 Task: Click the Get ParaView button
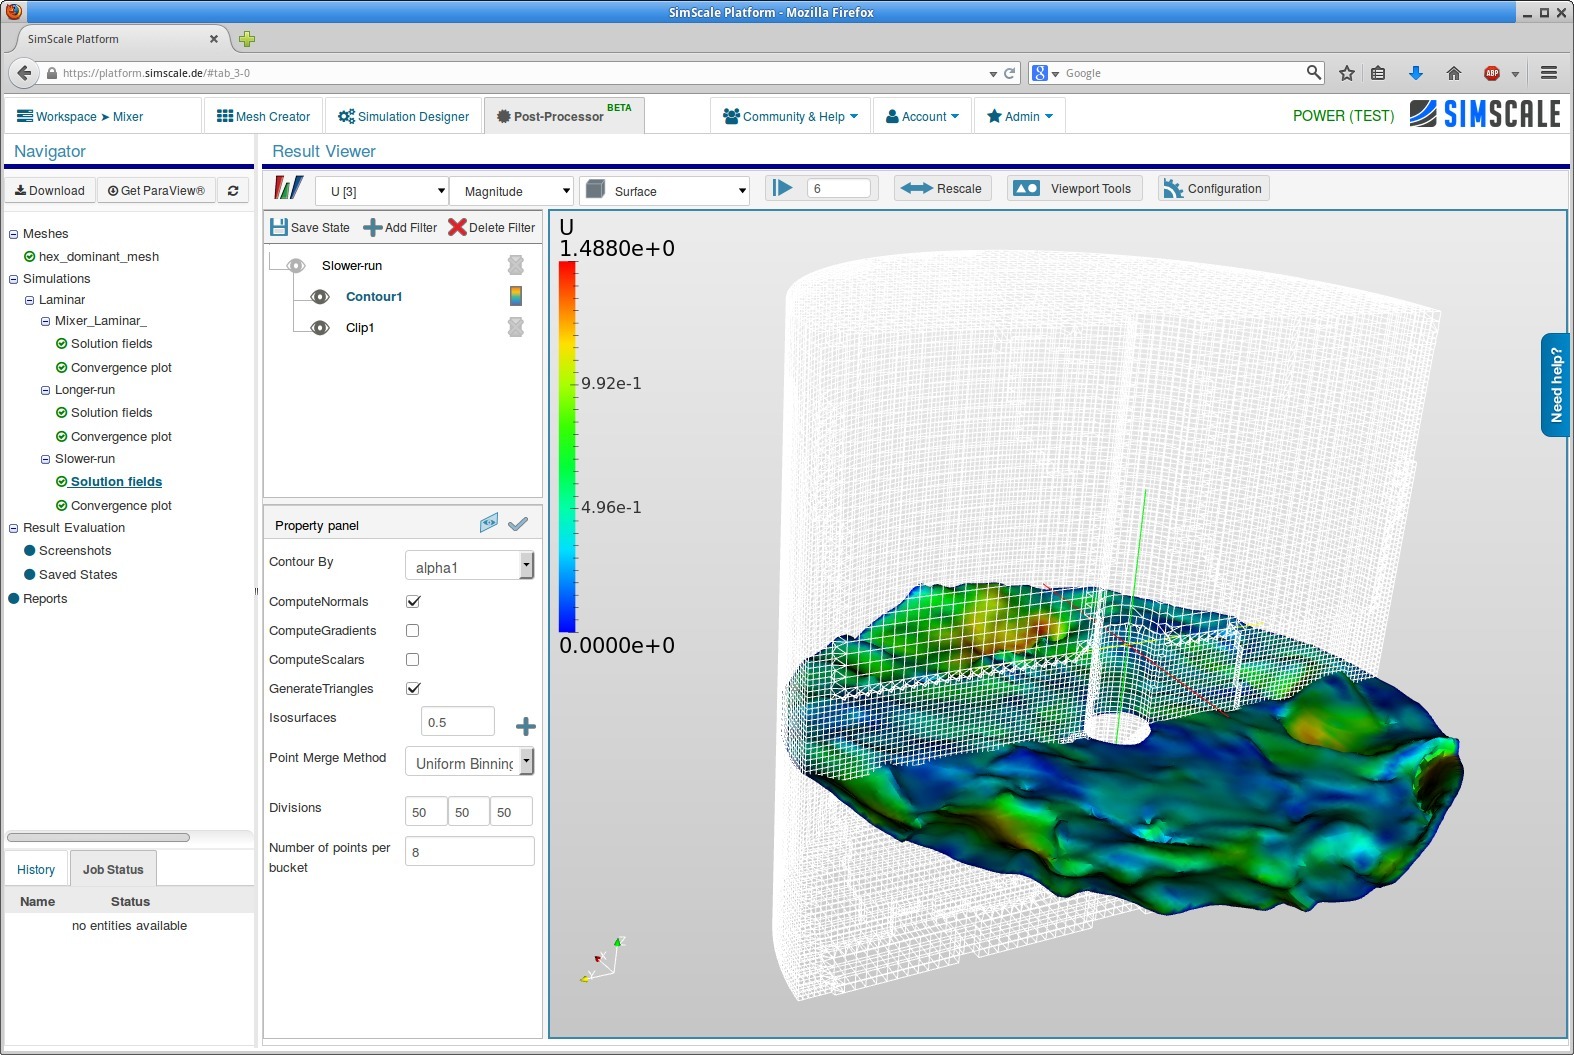(x=156, y=191)
